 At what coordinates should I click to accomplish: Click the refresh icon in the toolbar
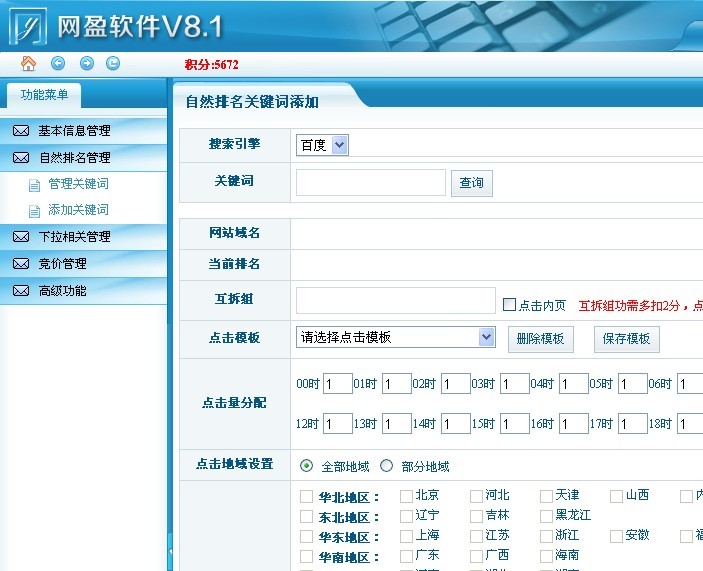[113, 63]
